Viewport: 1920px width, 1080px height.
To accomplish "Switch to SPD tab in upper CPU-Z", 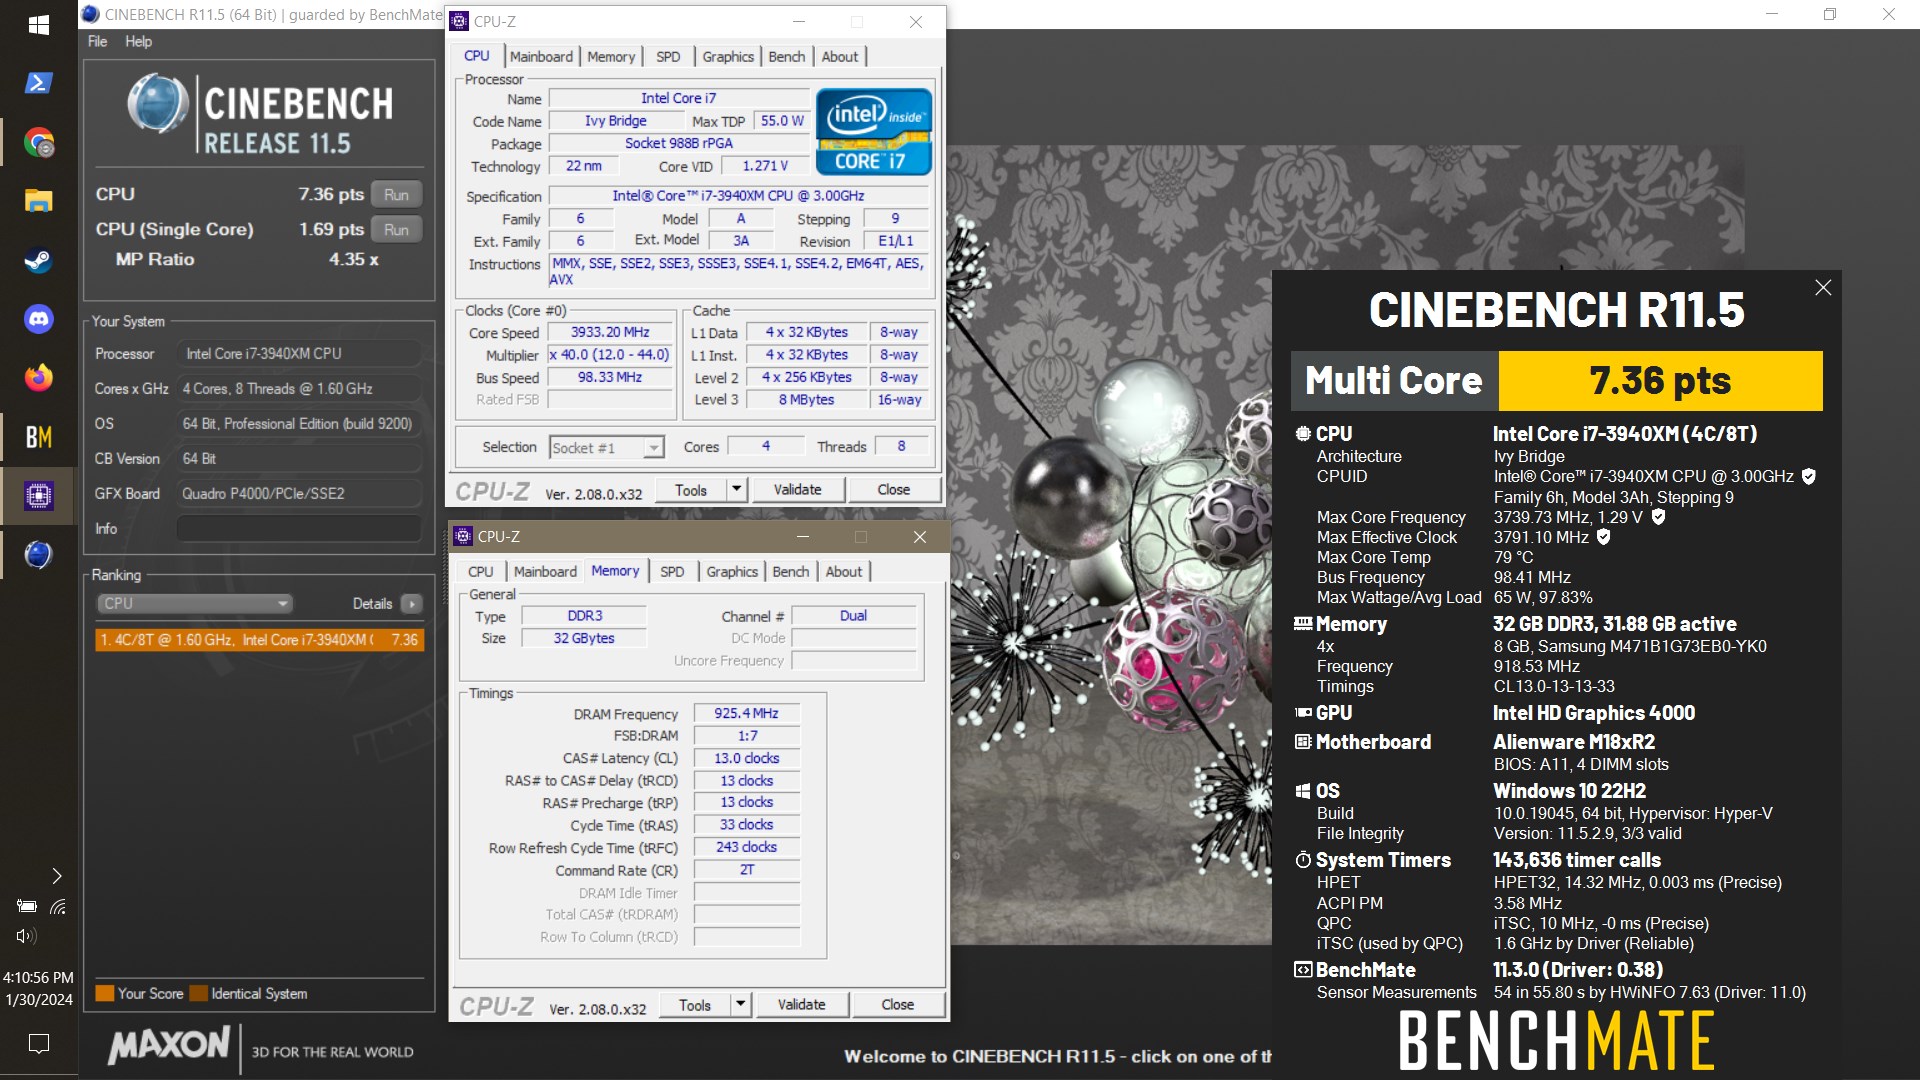I will (668, 56).
